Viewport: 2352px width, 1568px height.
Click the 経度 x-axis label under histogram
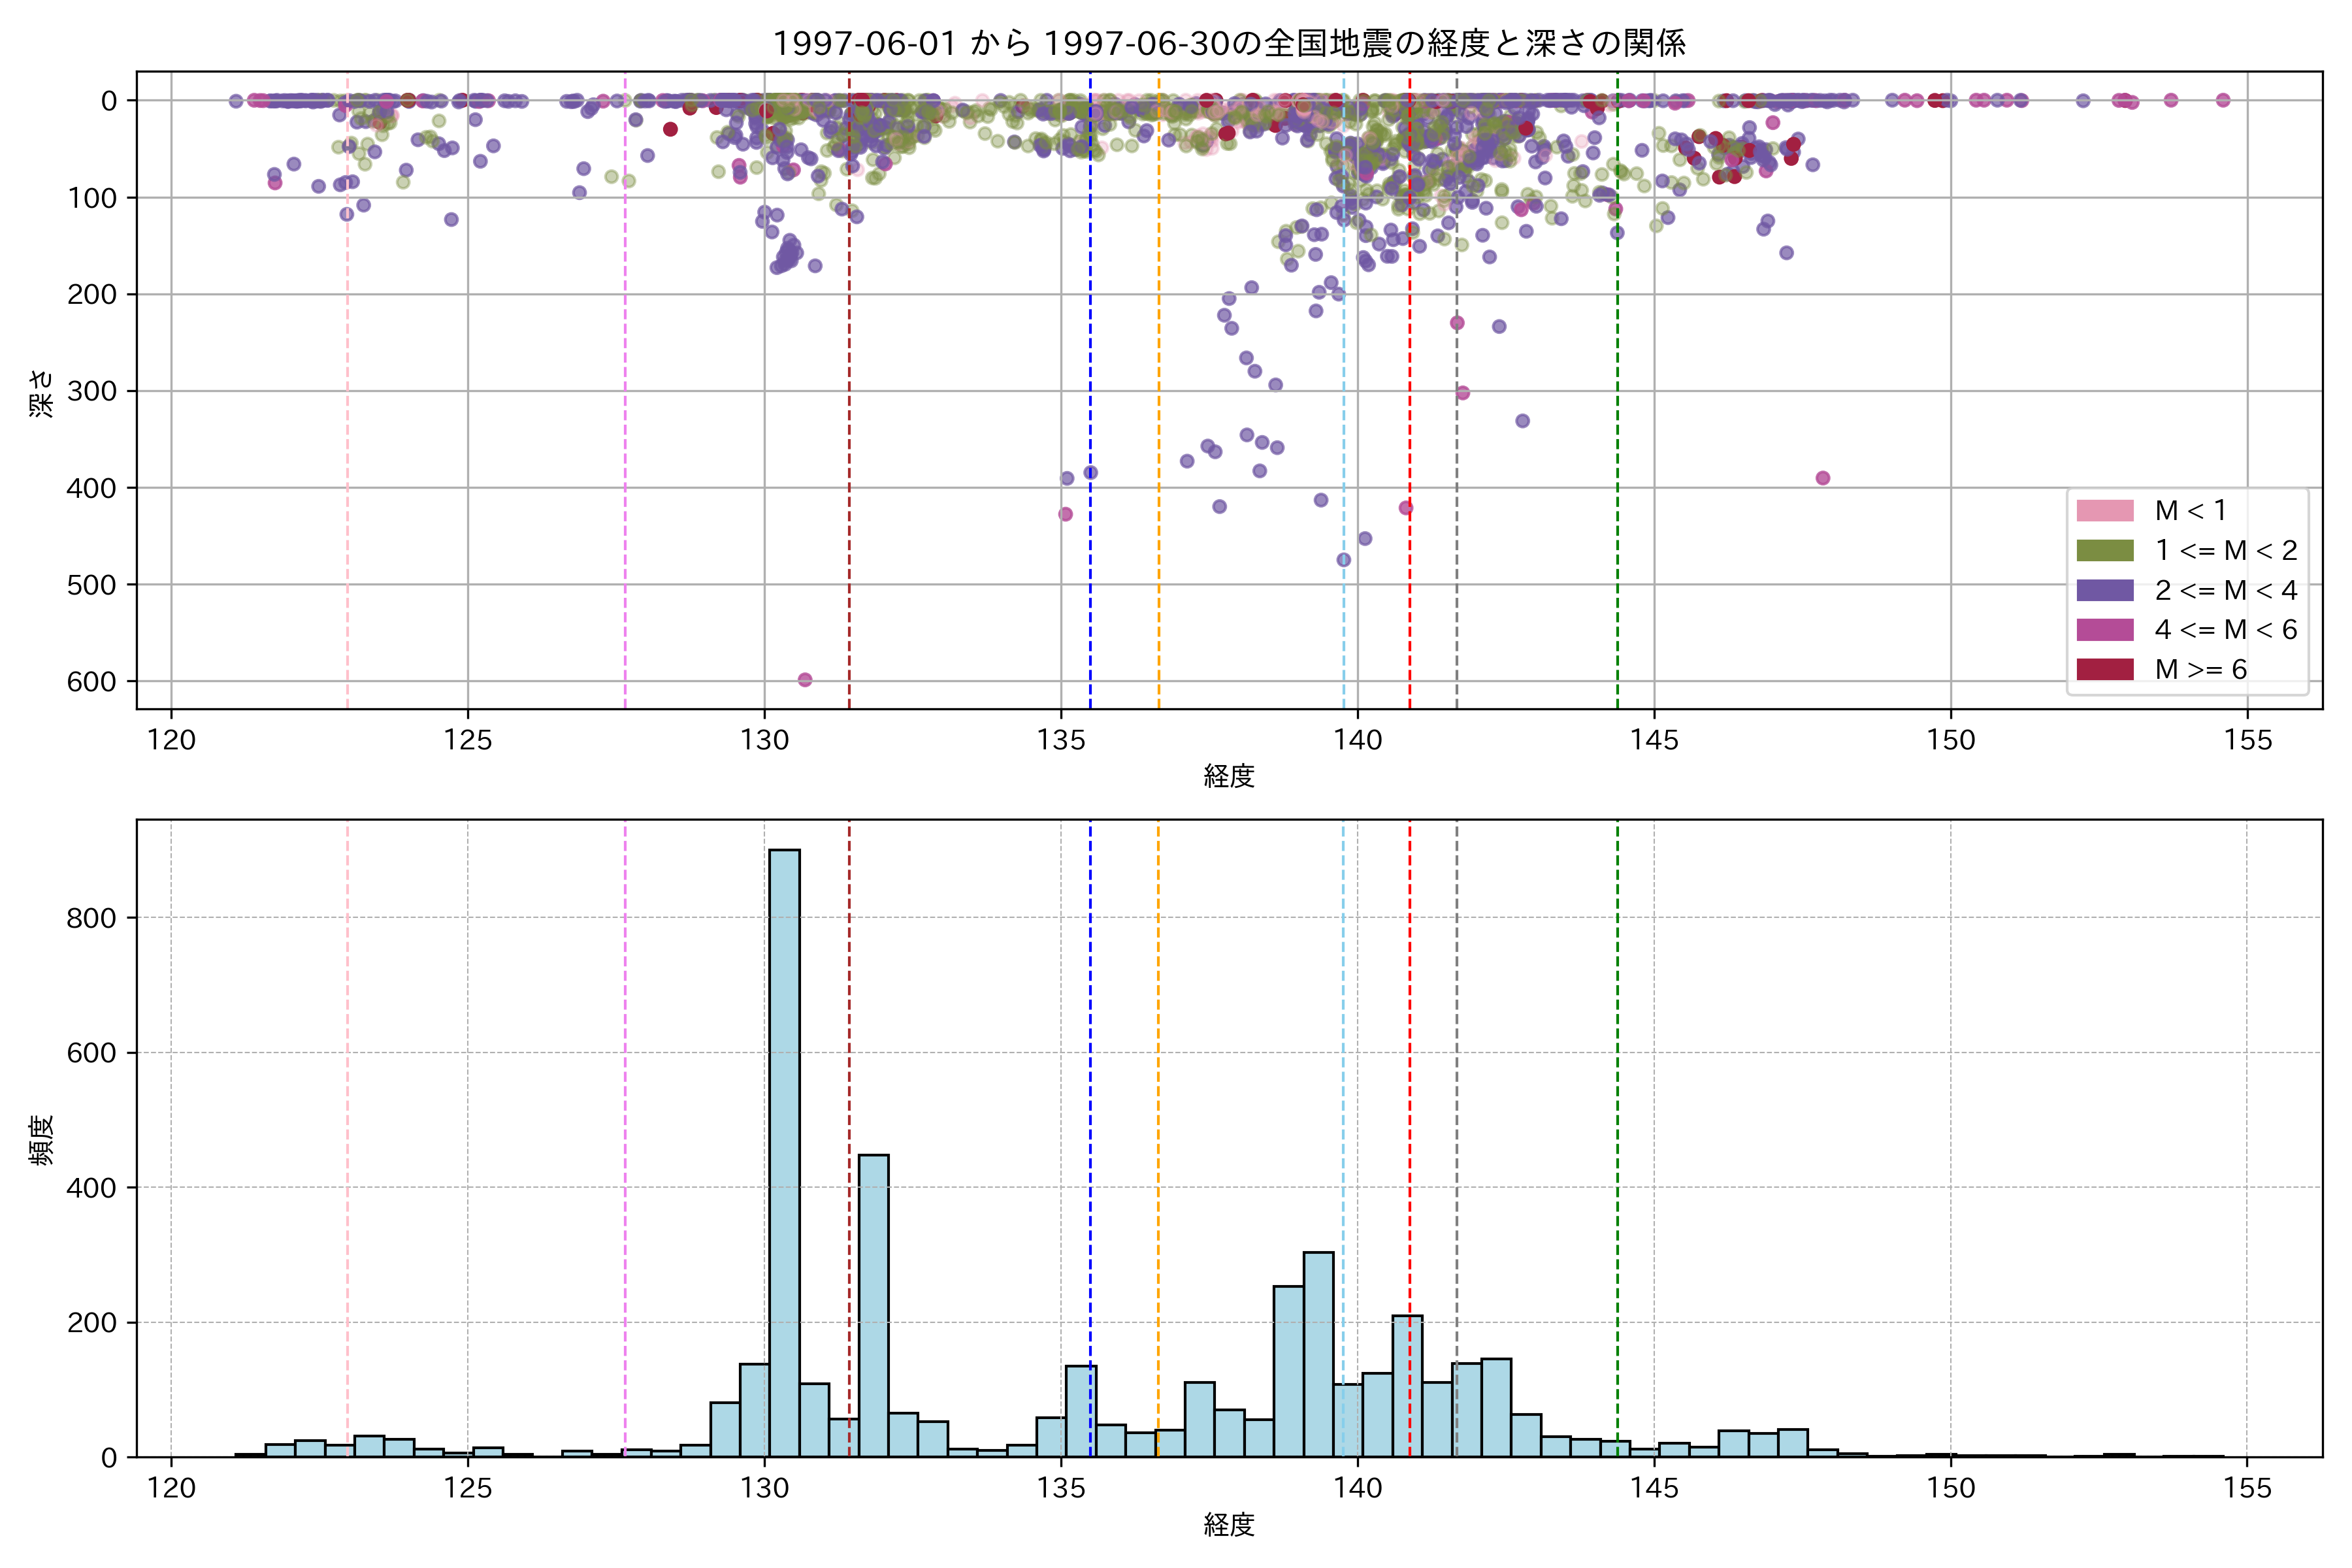(1229, 1524)
